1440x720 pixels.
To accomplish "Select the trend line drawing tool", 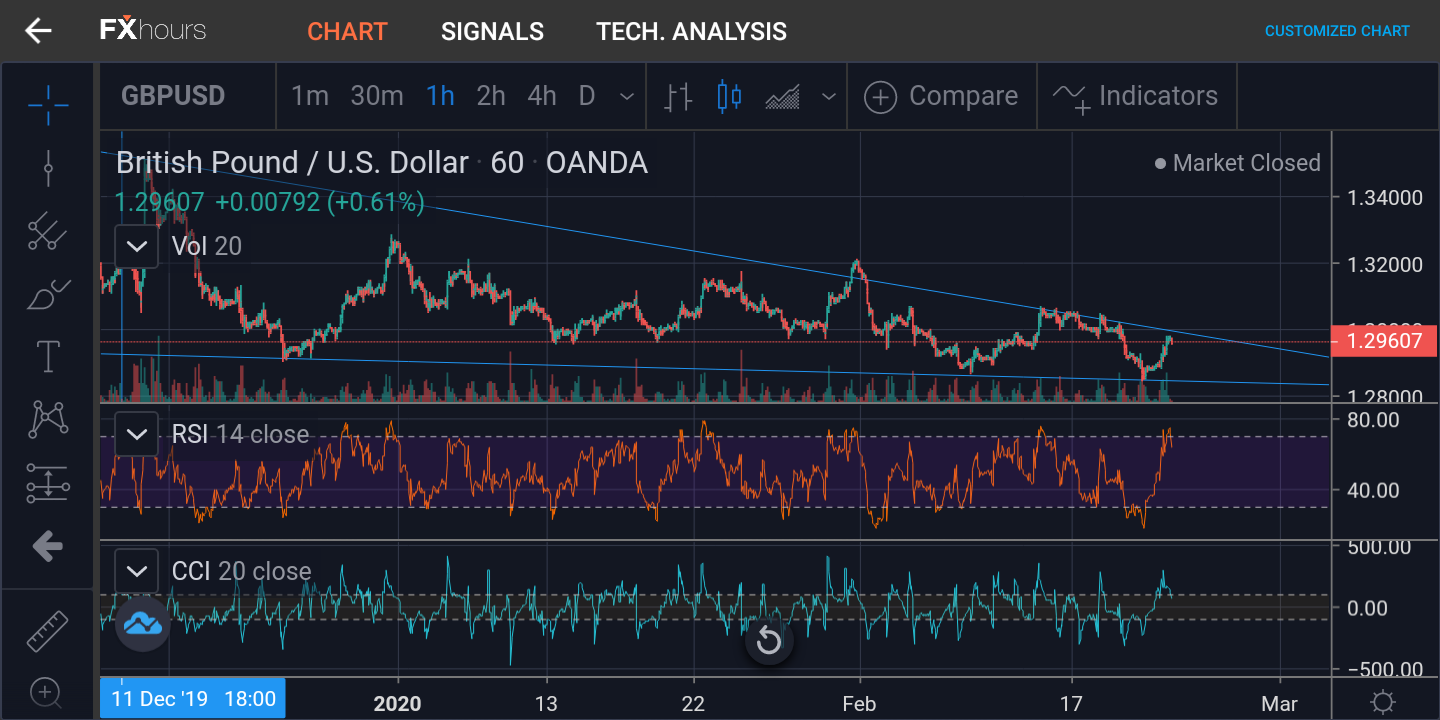I will 48,169.
